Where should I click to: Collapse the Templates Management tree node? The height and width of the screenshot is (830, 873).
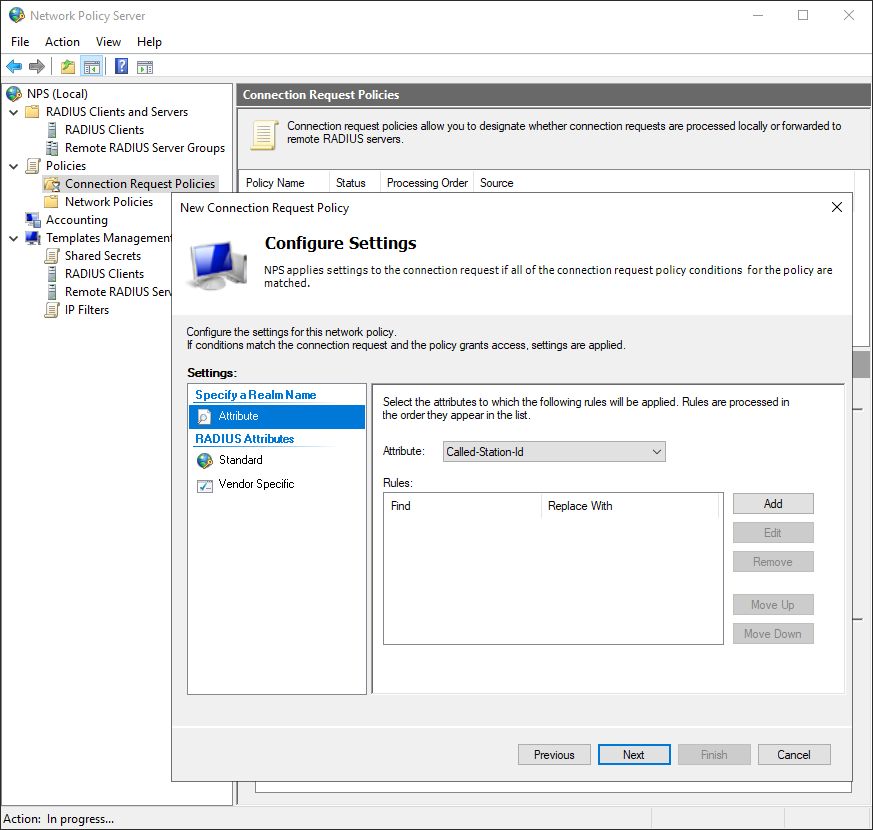pyautogui.click(x=14, y=238)
